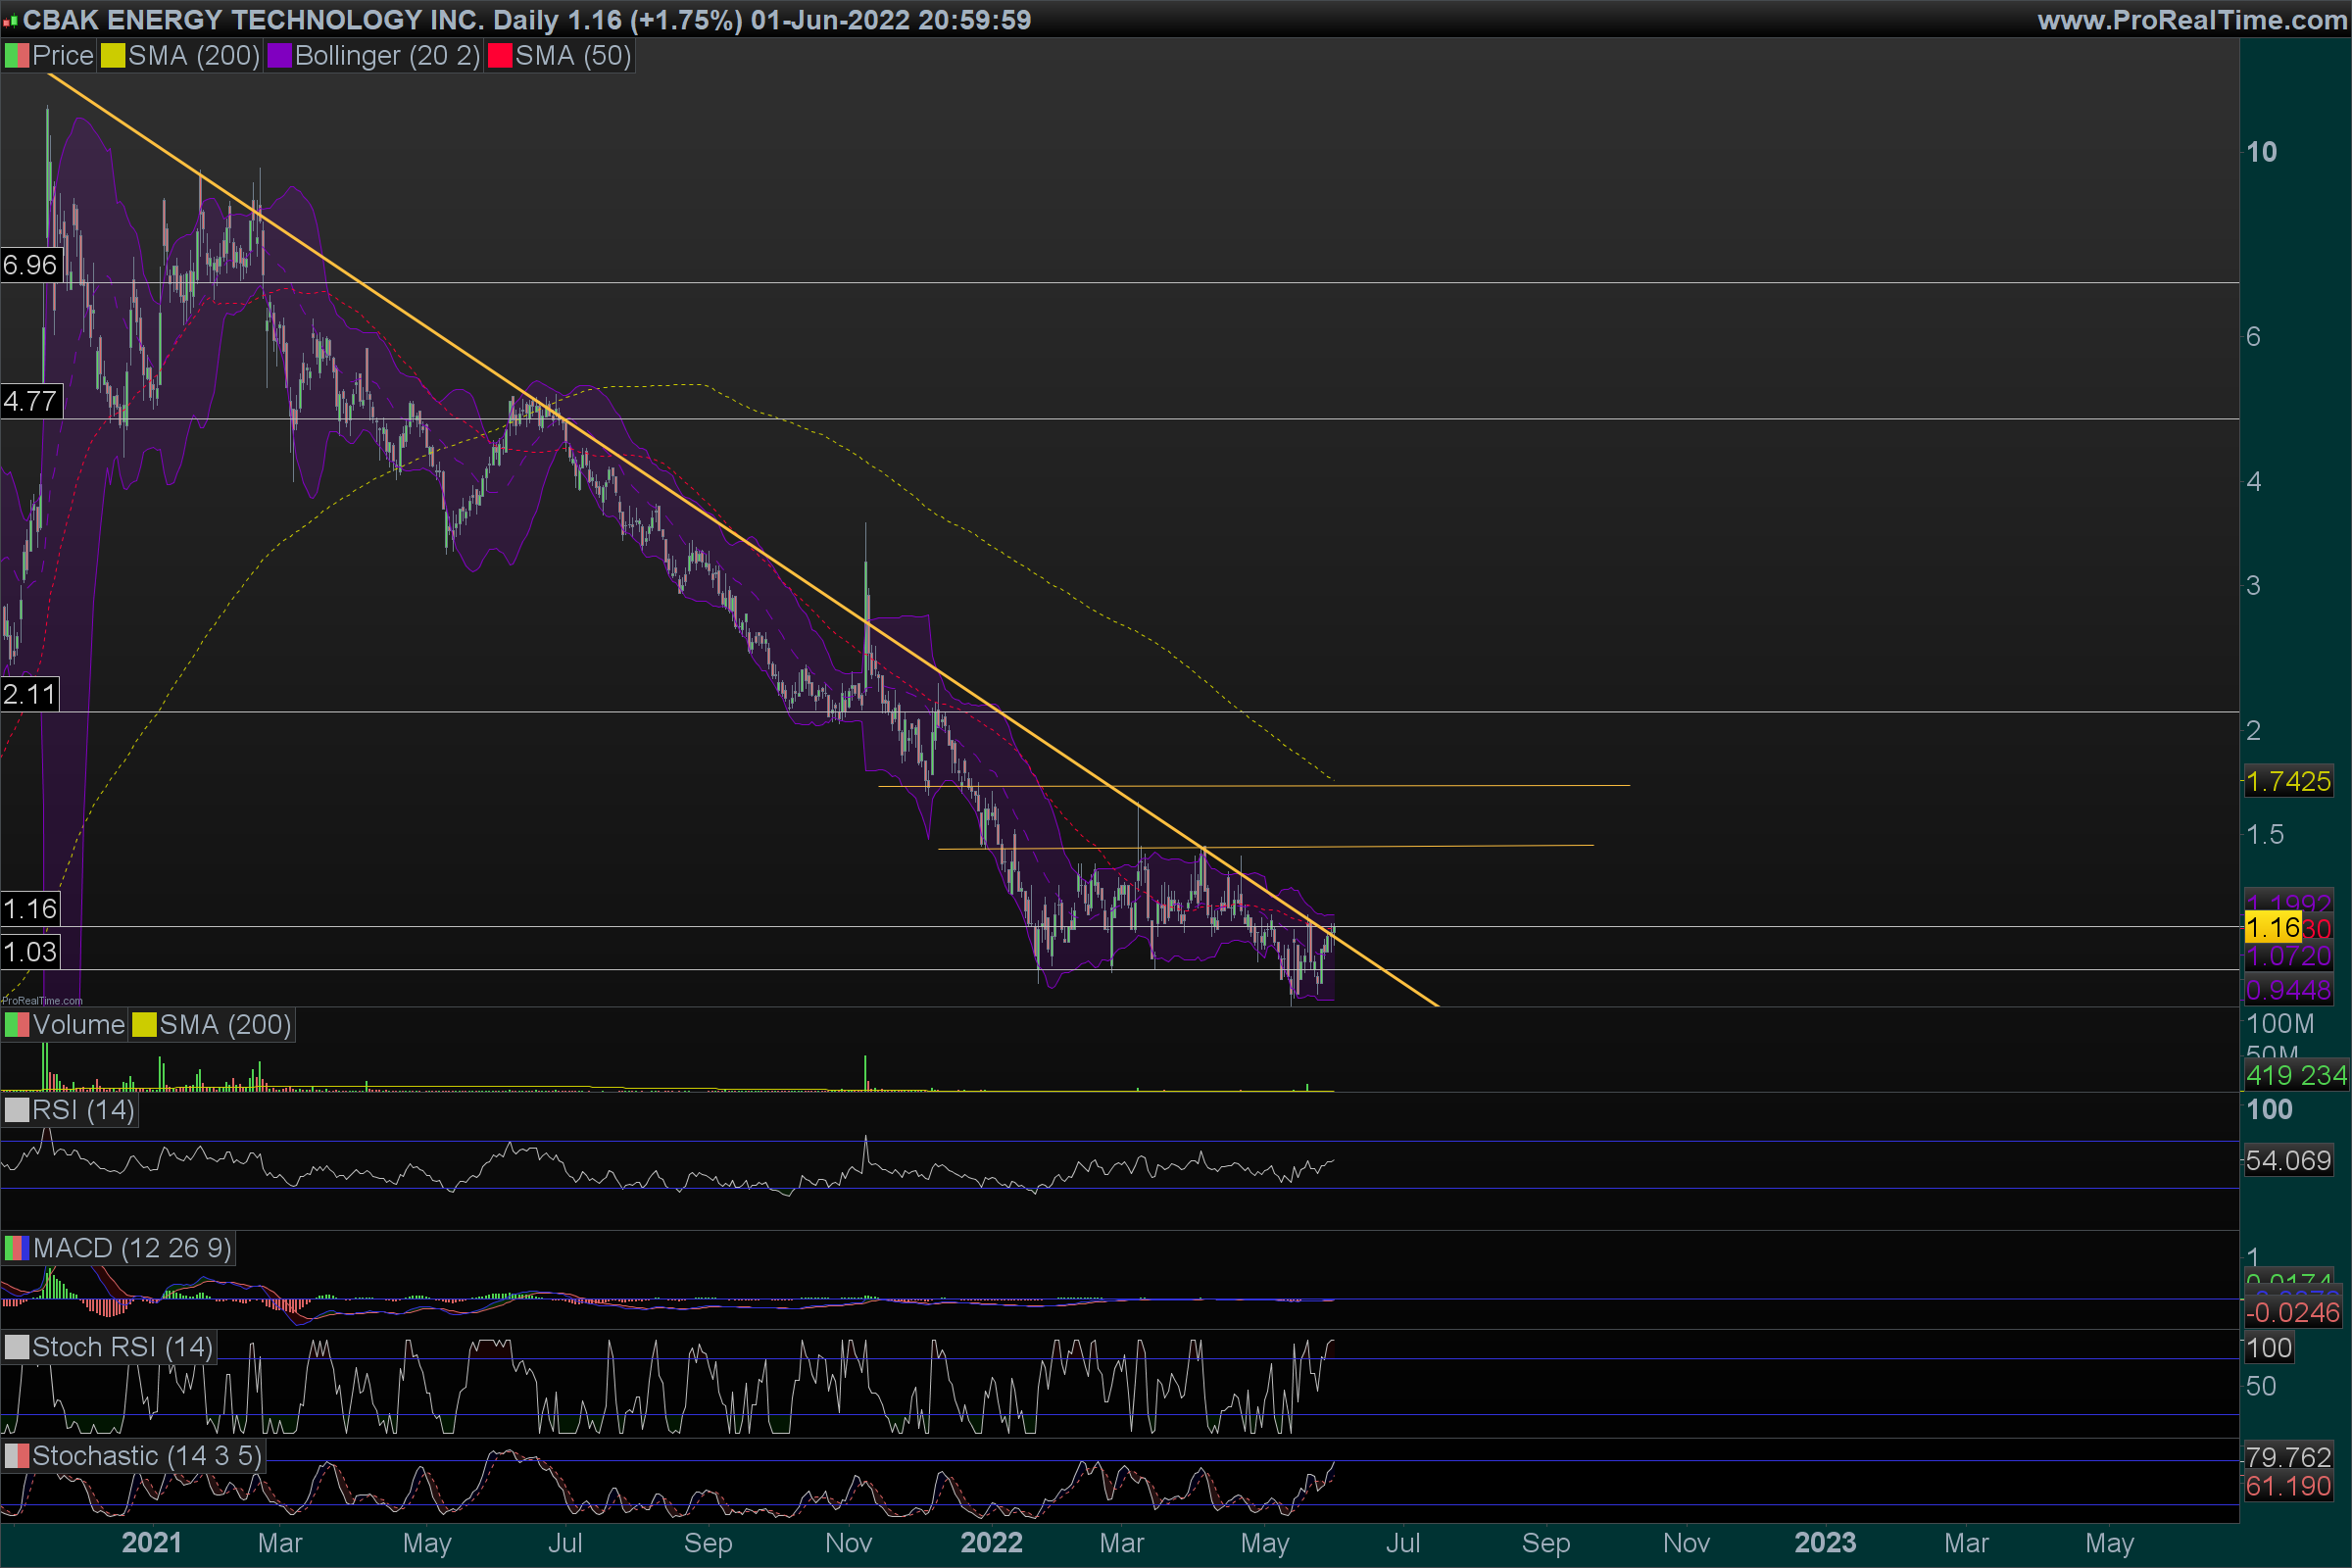Click the Volume SMA (200) legend label

pyautogui.click(x=225, y=1025)
